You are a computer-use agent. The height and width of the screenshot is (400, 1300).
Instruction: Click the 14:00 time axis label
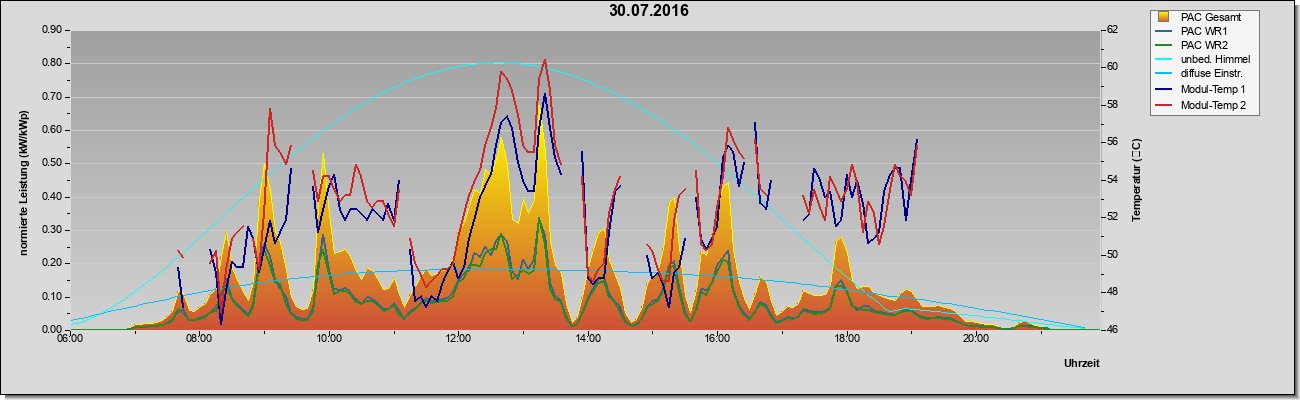click(x=587, y=338)
